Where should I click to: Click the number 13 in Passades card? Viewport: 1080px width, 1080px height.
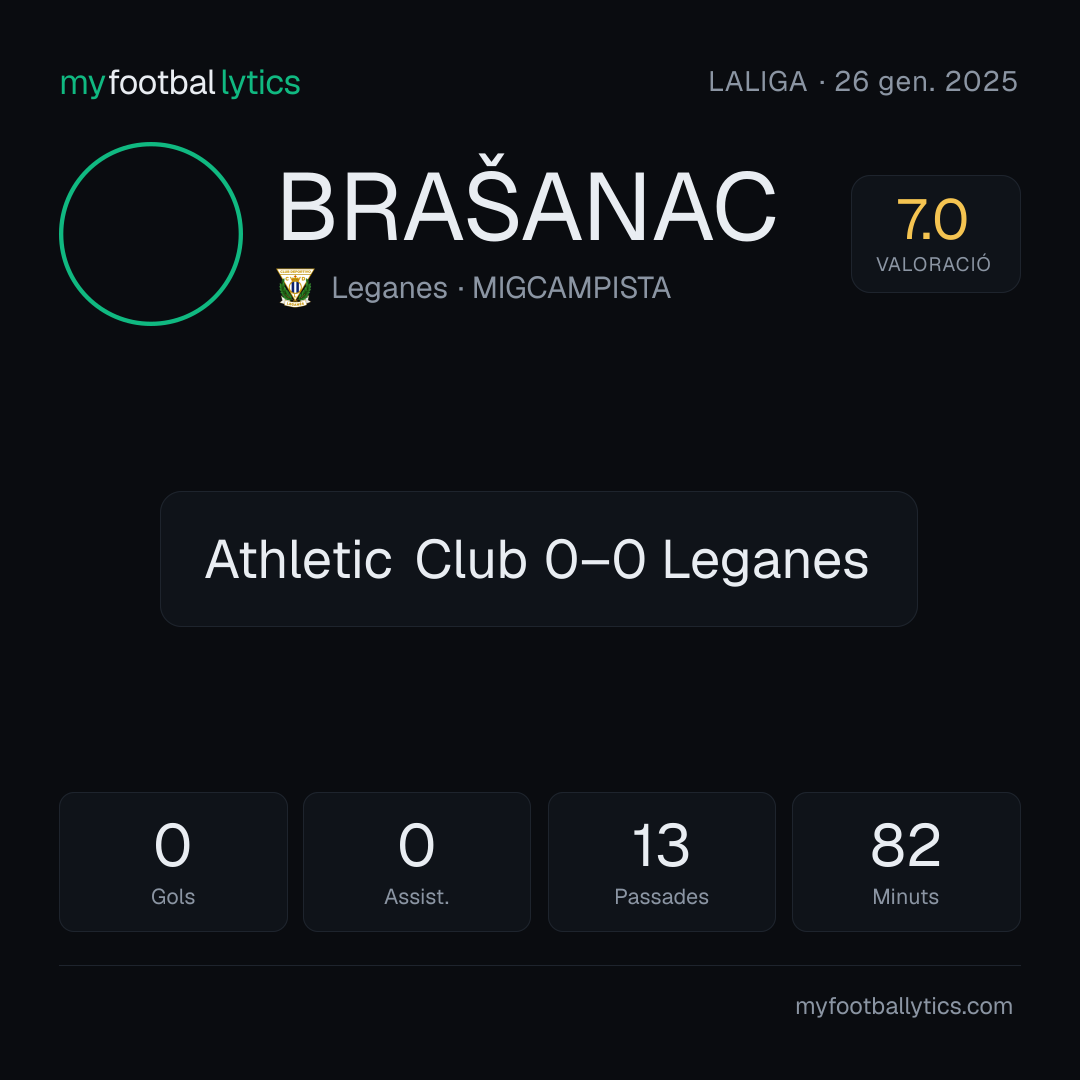[x=661, y=845]
